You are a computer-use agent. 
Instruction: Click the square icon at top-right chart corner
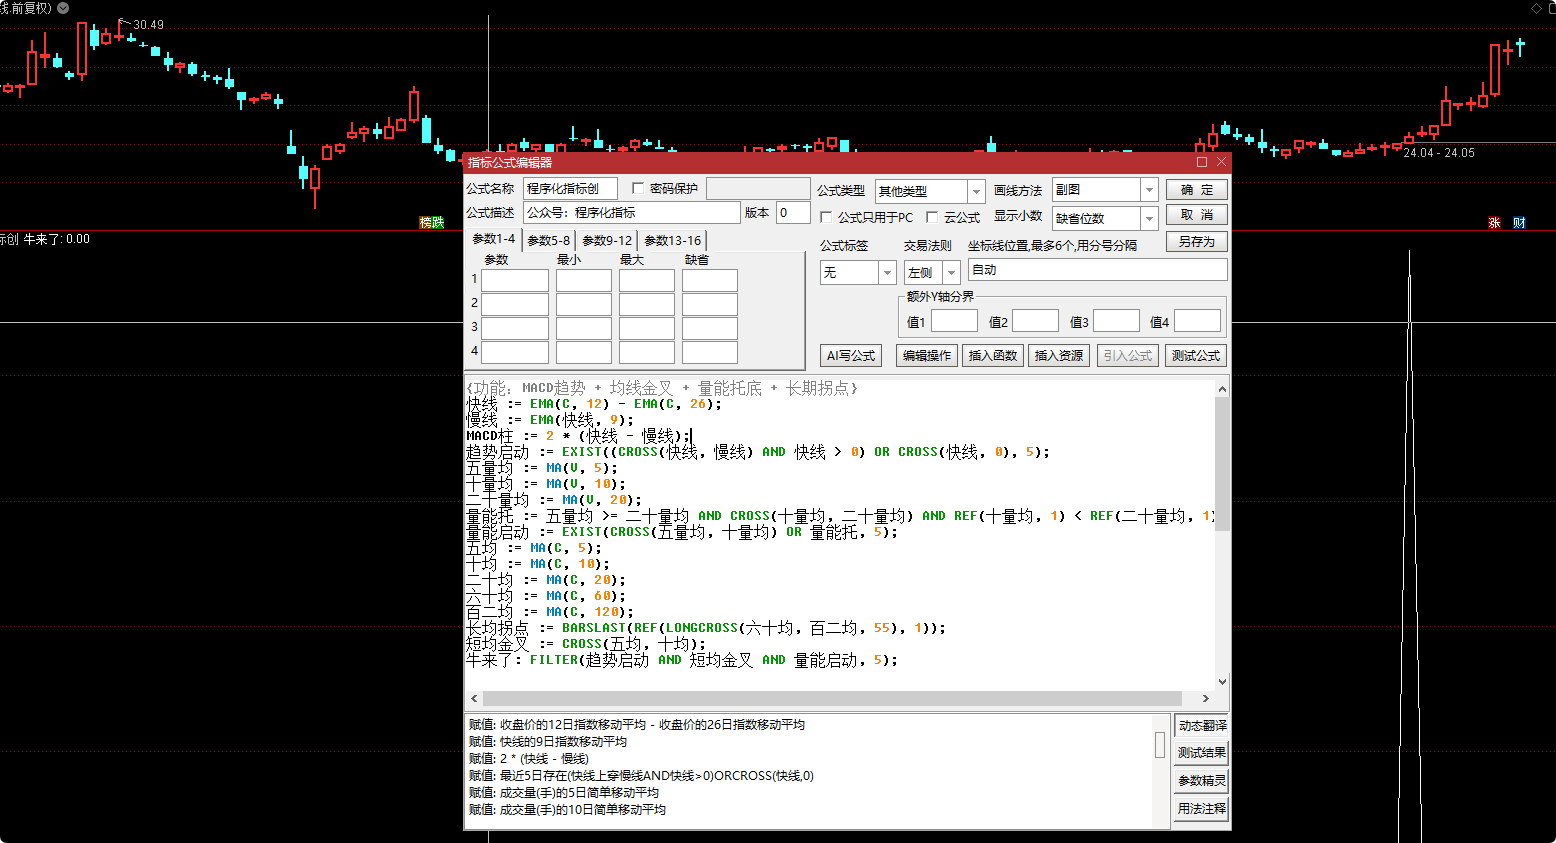(1552, 8)
